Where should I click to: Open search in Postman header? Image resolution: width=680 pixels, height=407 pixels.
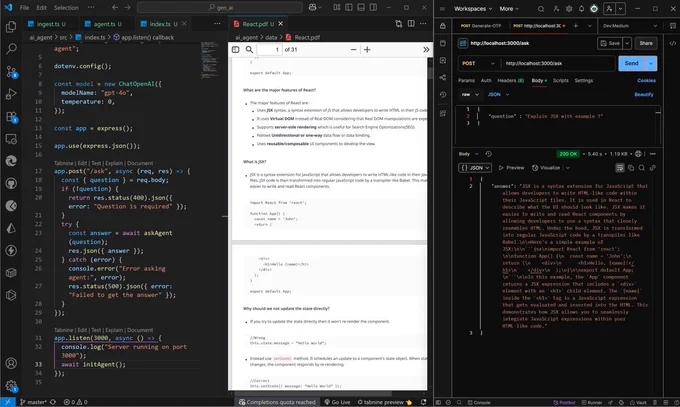(541, 8)
